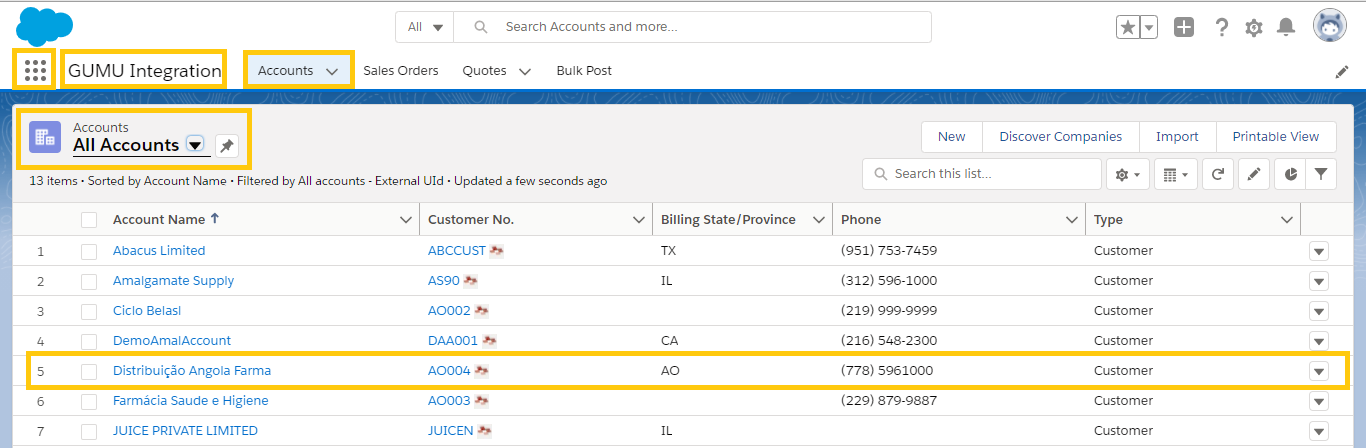Open the Setup gear icon

click(x=1254, y=27)
